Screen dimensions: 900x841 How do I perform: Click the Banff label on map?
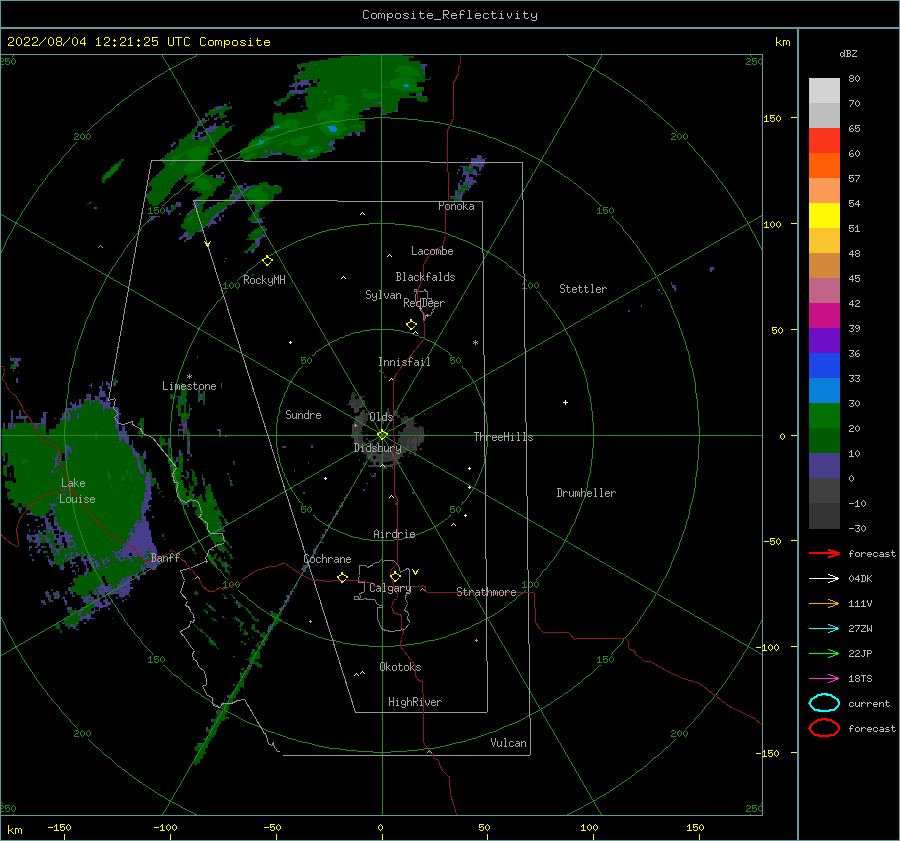165,558
